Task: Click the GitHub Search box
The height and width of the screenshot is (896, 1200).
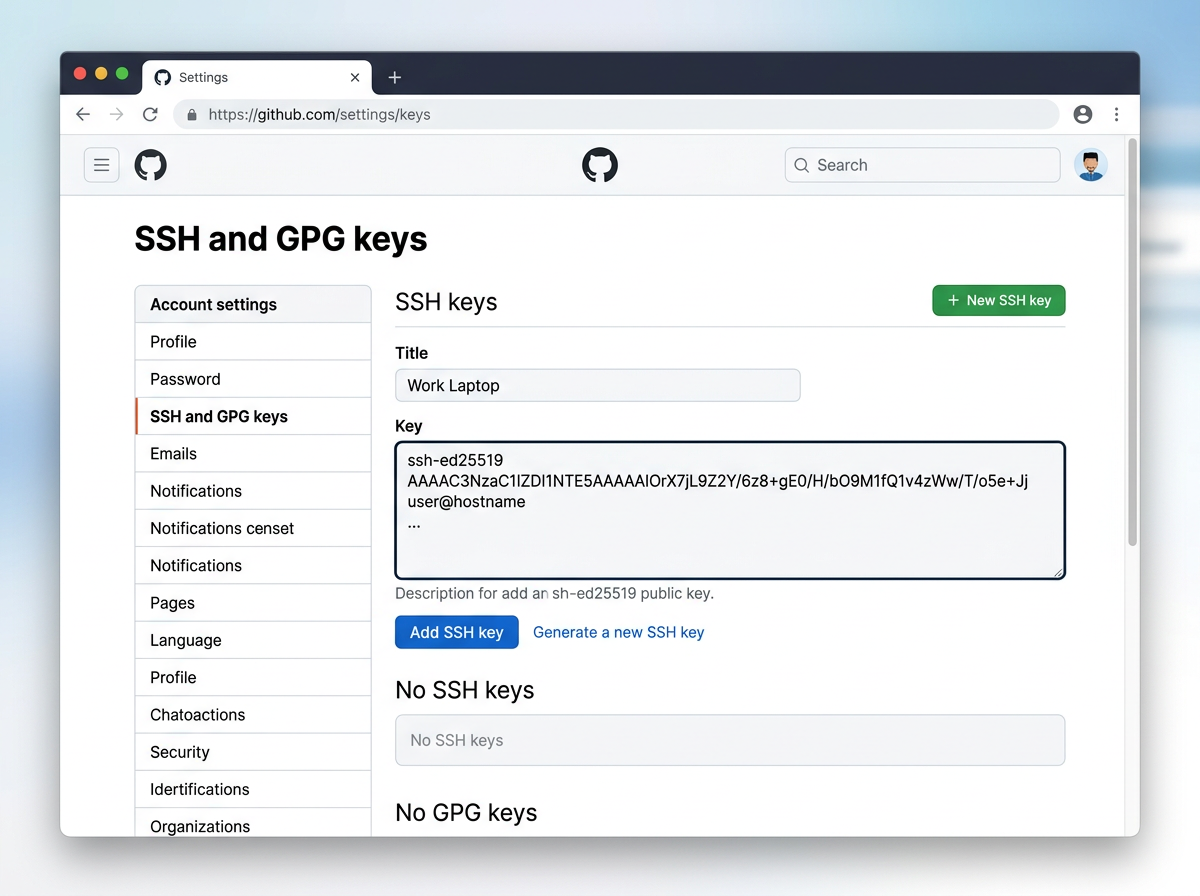Action: click(922, 165)
